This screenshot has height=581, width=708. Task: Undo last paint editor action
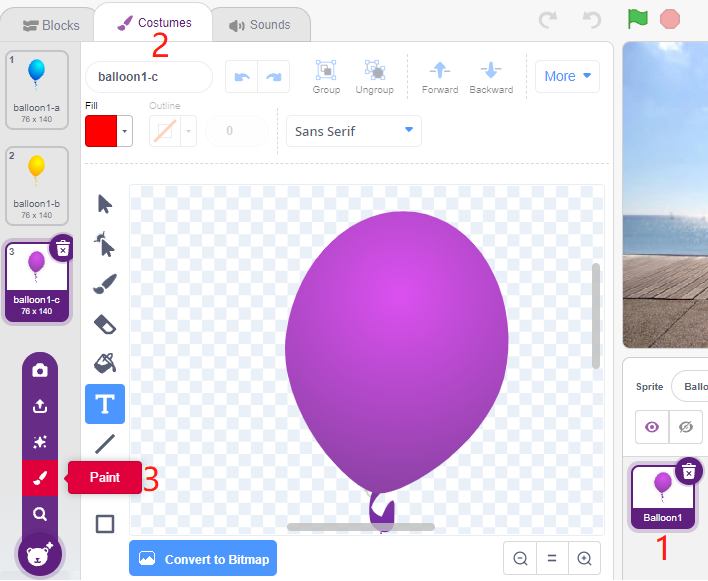pos(242,77)
